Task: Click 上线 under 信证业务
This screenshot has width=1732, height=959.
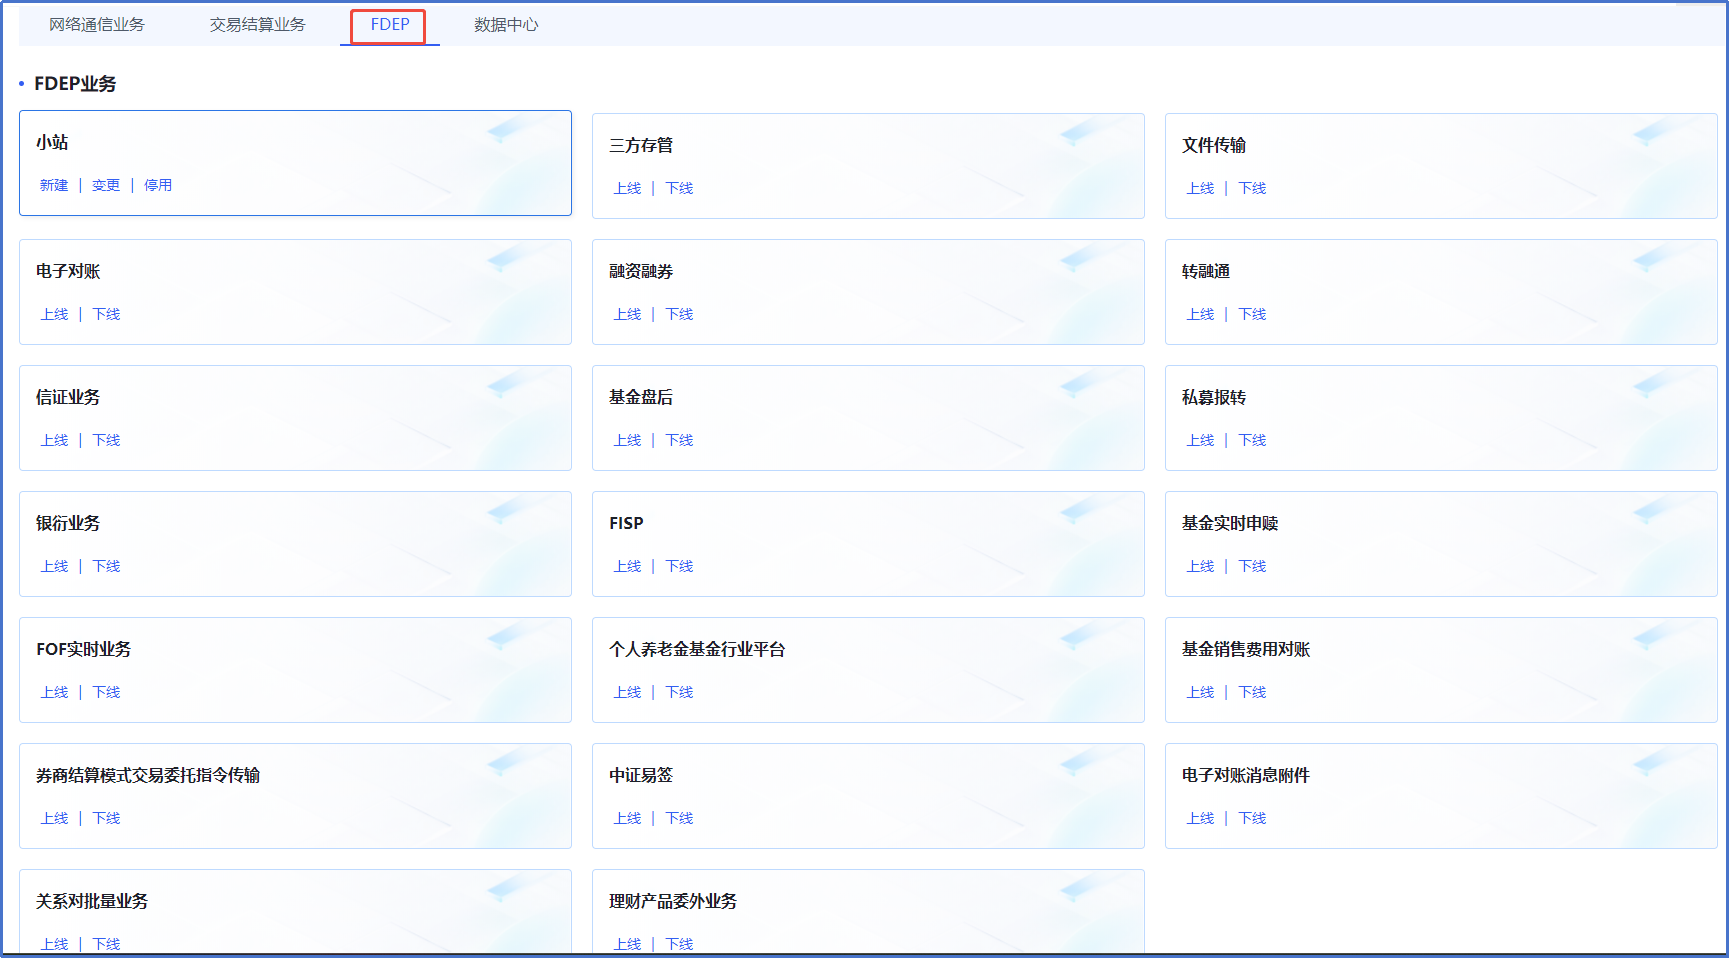Action: pos(55,440)
